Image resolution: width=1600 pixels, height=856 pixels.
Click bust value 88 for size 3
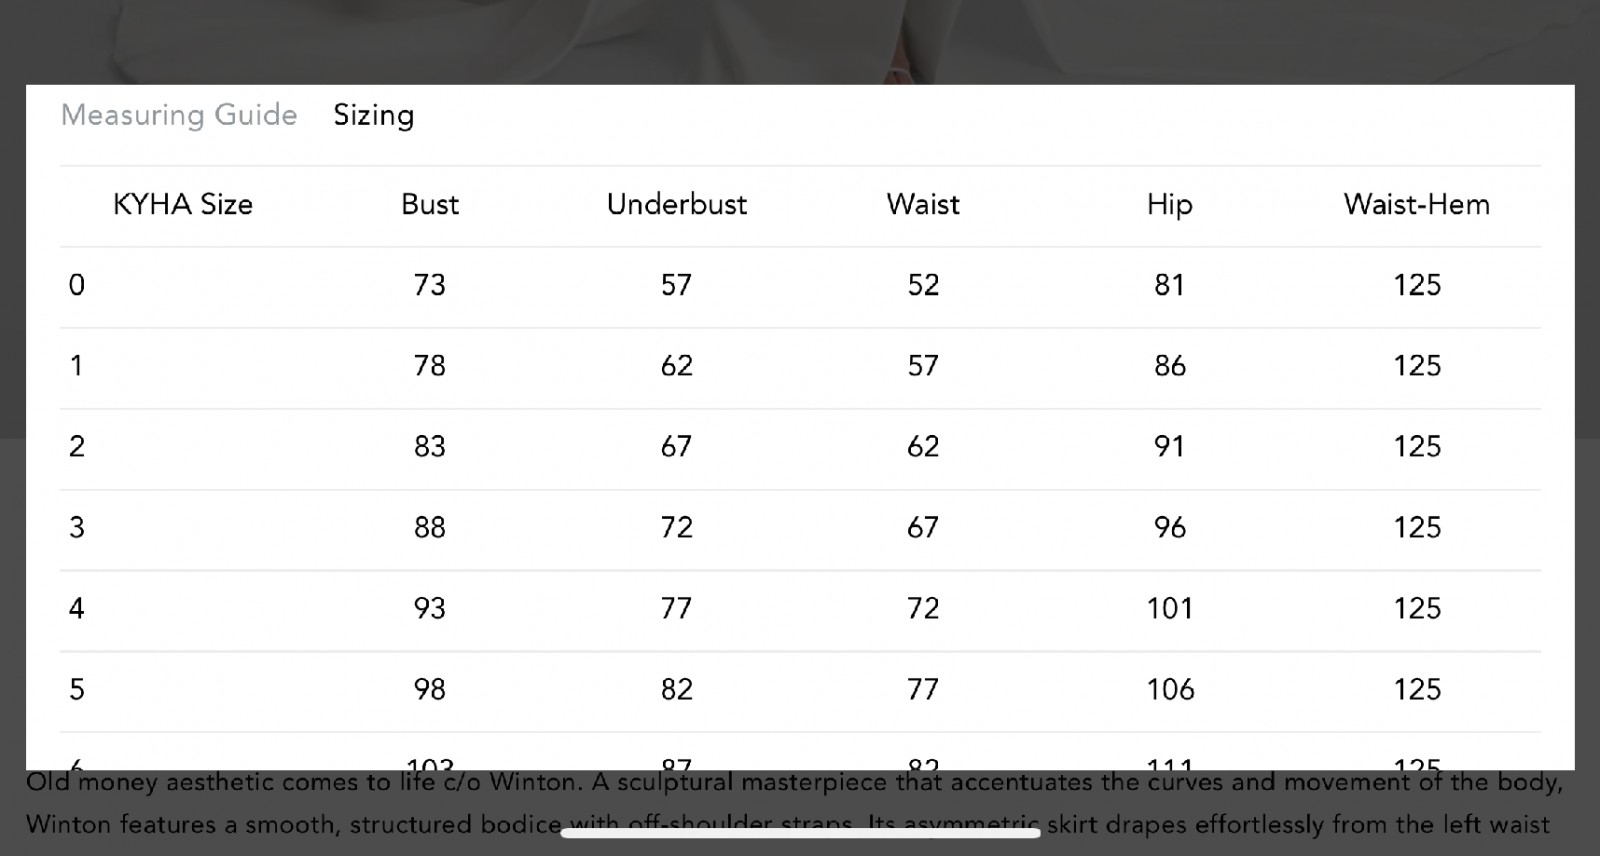430,528
